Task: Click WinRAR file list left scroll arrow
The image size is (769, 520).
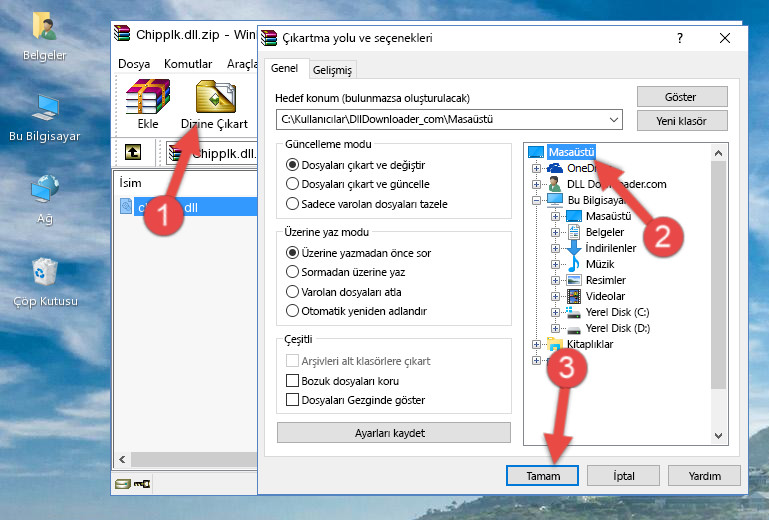Action: [x=122, y=459]
